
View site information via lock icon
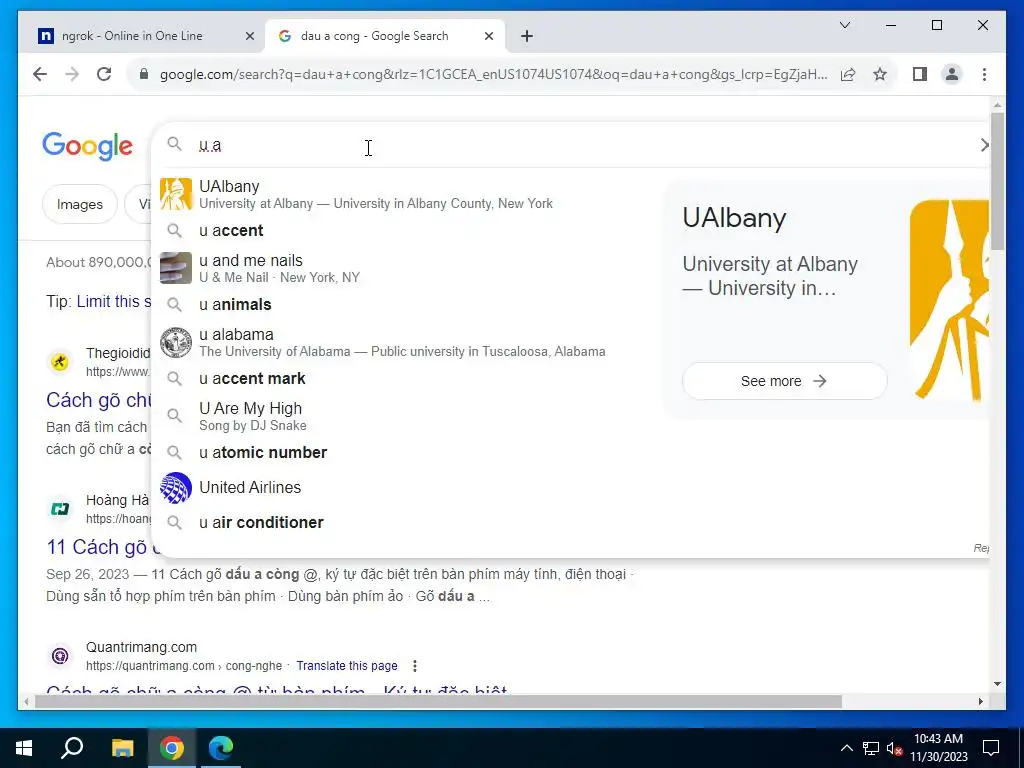click(144, 74)
